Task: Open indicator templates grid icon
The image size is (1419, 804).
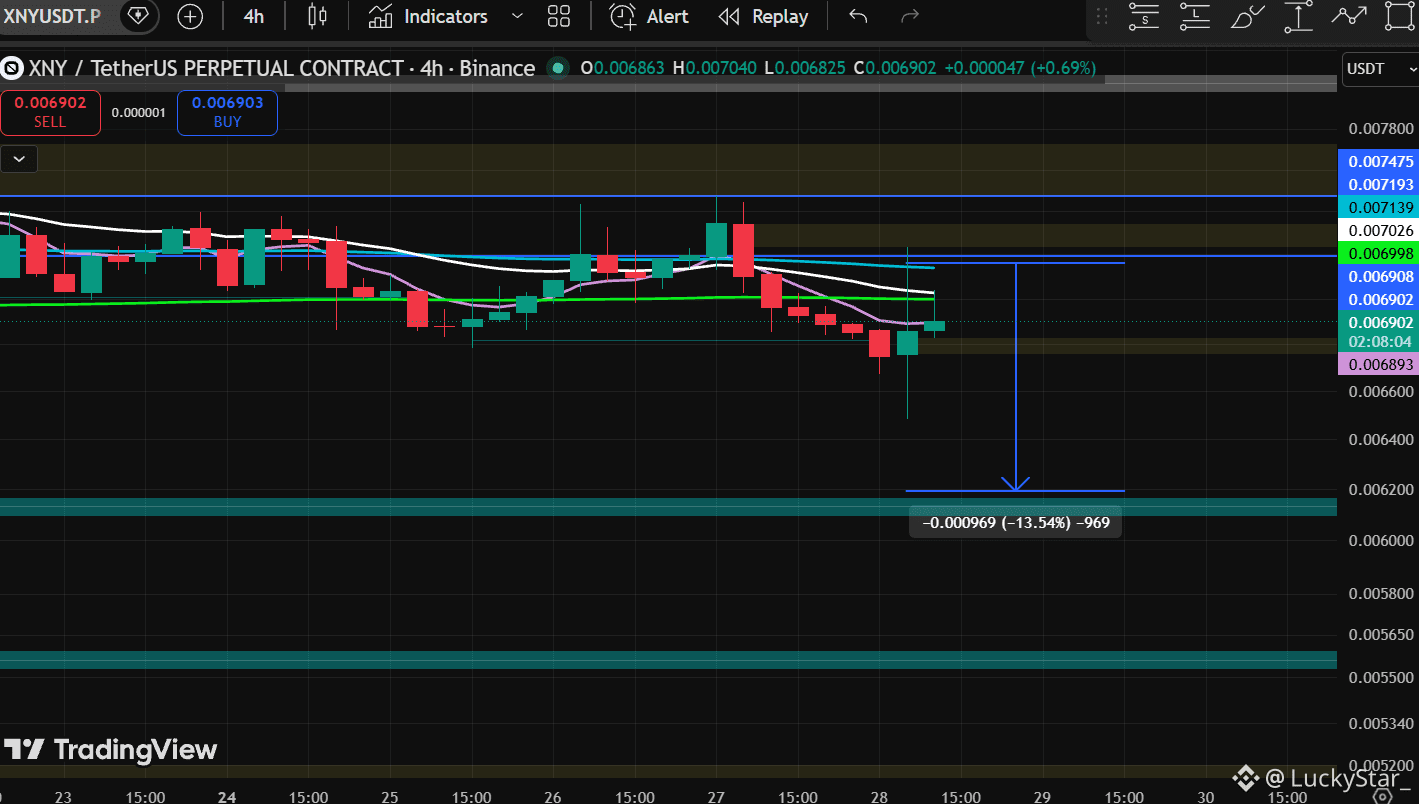Action: pos(559,16)
